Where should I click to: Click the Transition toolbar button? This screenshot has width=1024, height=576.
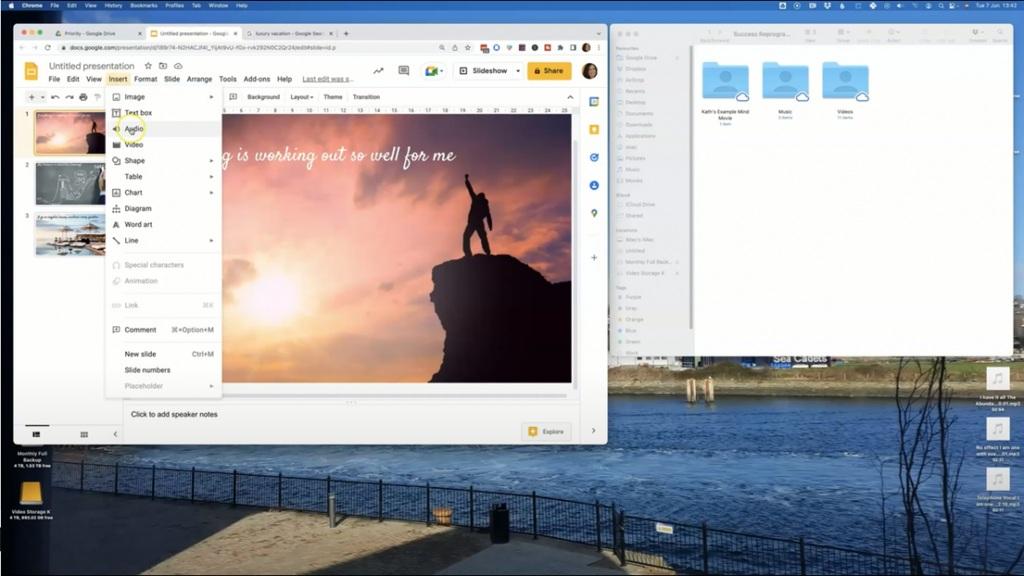pyautogui.click(x=366, y=97)
